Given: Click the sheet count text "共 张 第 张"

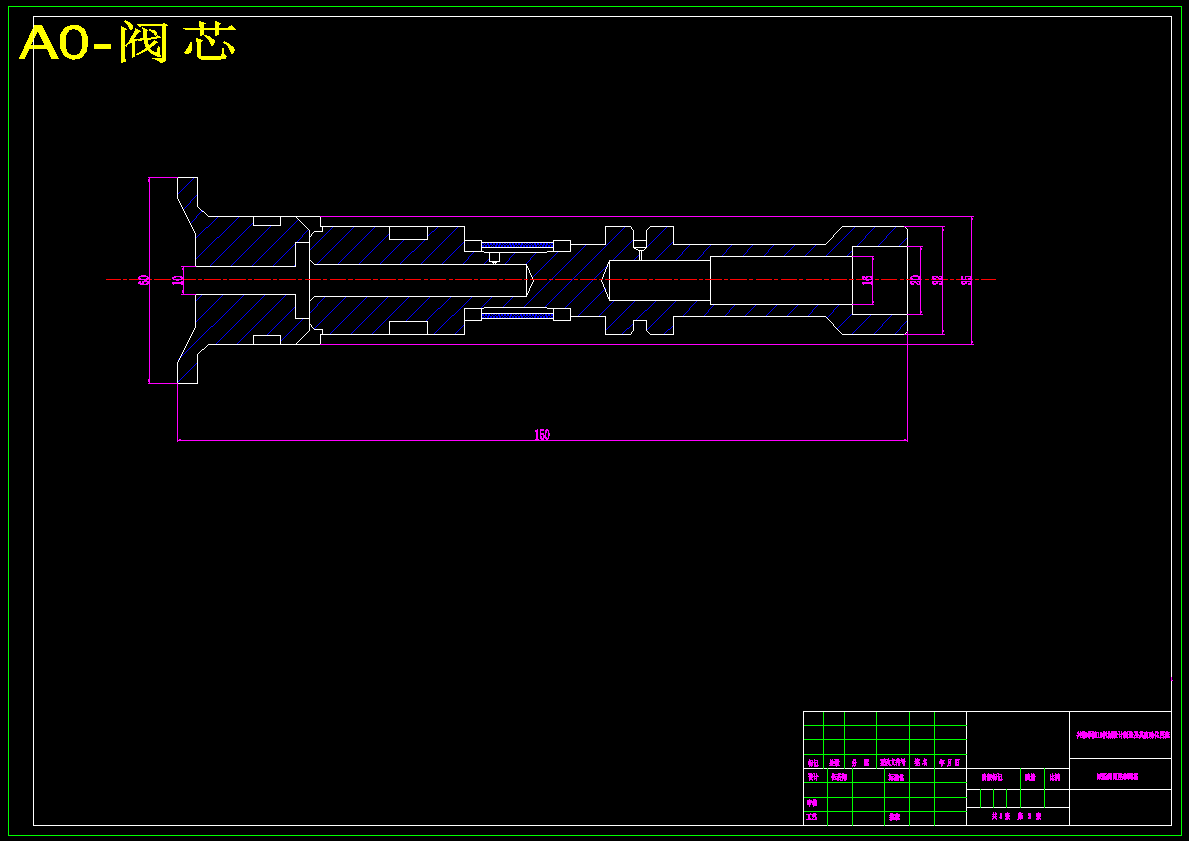Looking at the screenshot, I should pos(1016,817).
